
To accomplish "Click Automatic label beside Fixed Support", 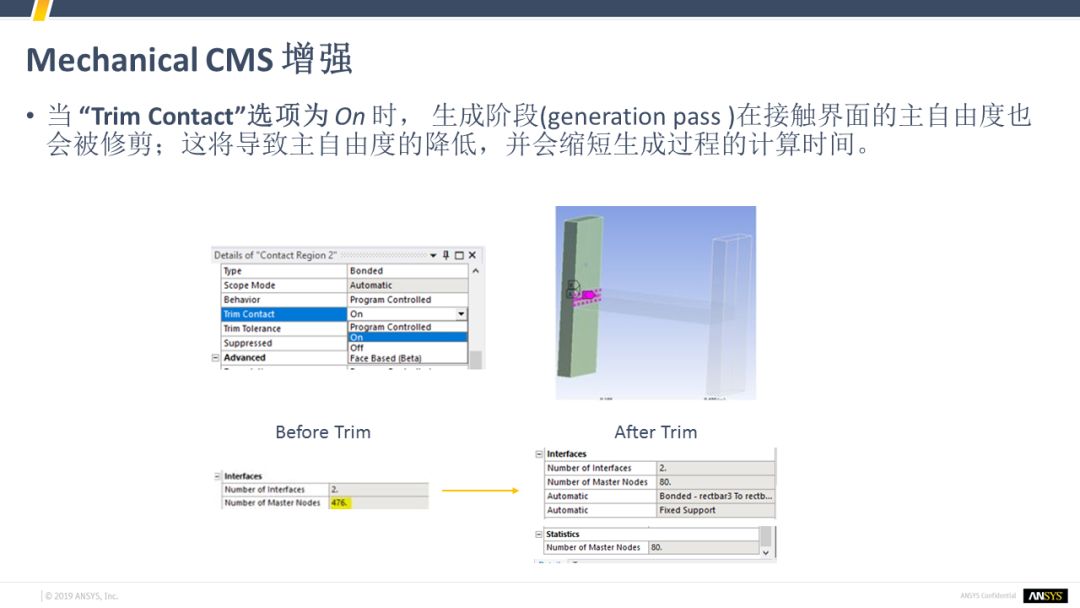I will tap(568, 511).
